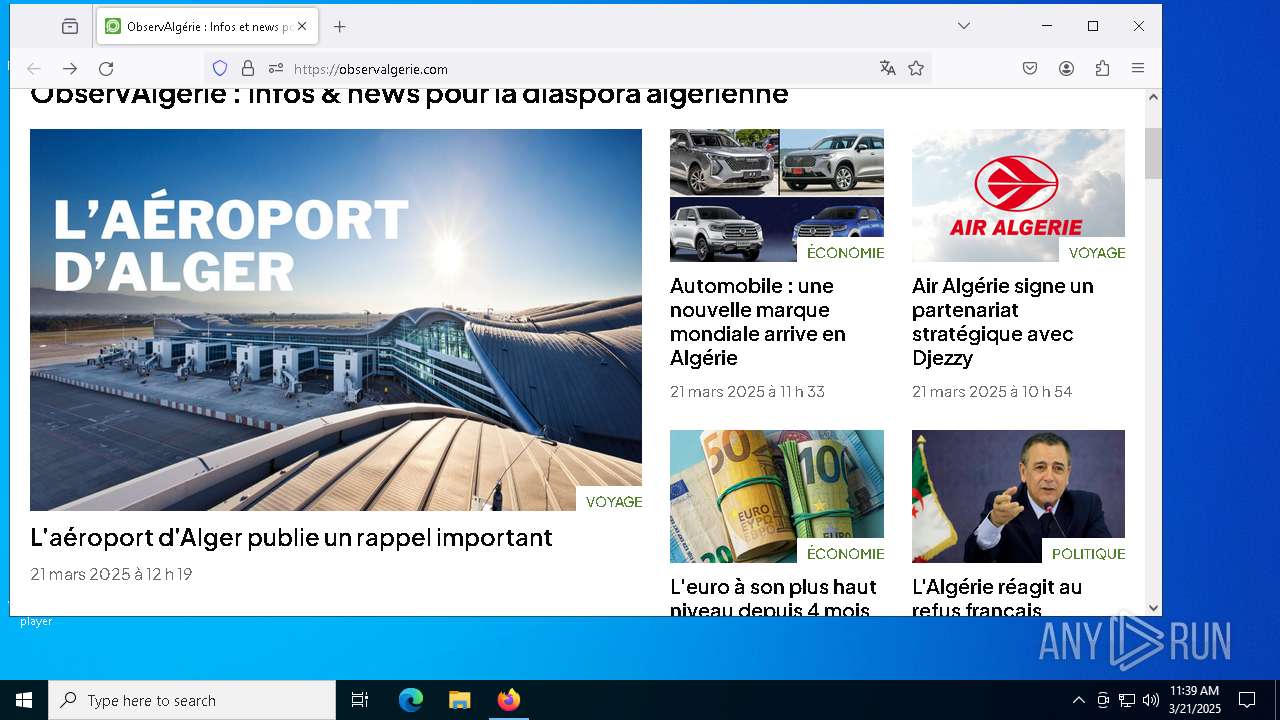Close the ObservAlgérie browser tab
Image resolution: width=1280 pixels, height=720 pixels.
point(302,27)
